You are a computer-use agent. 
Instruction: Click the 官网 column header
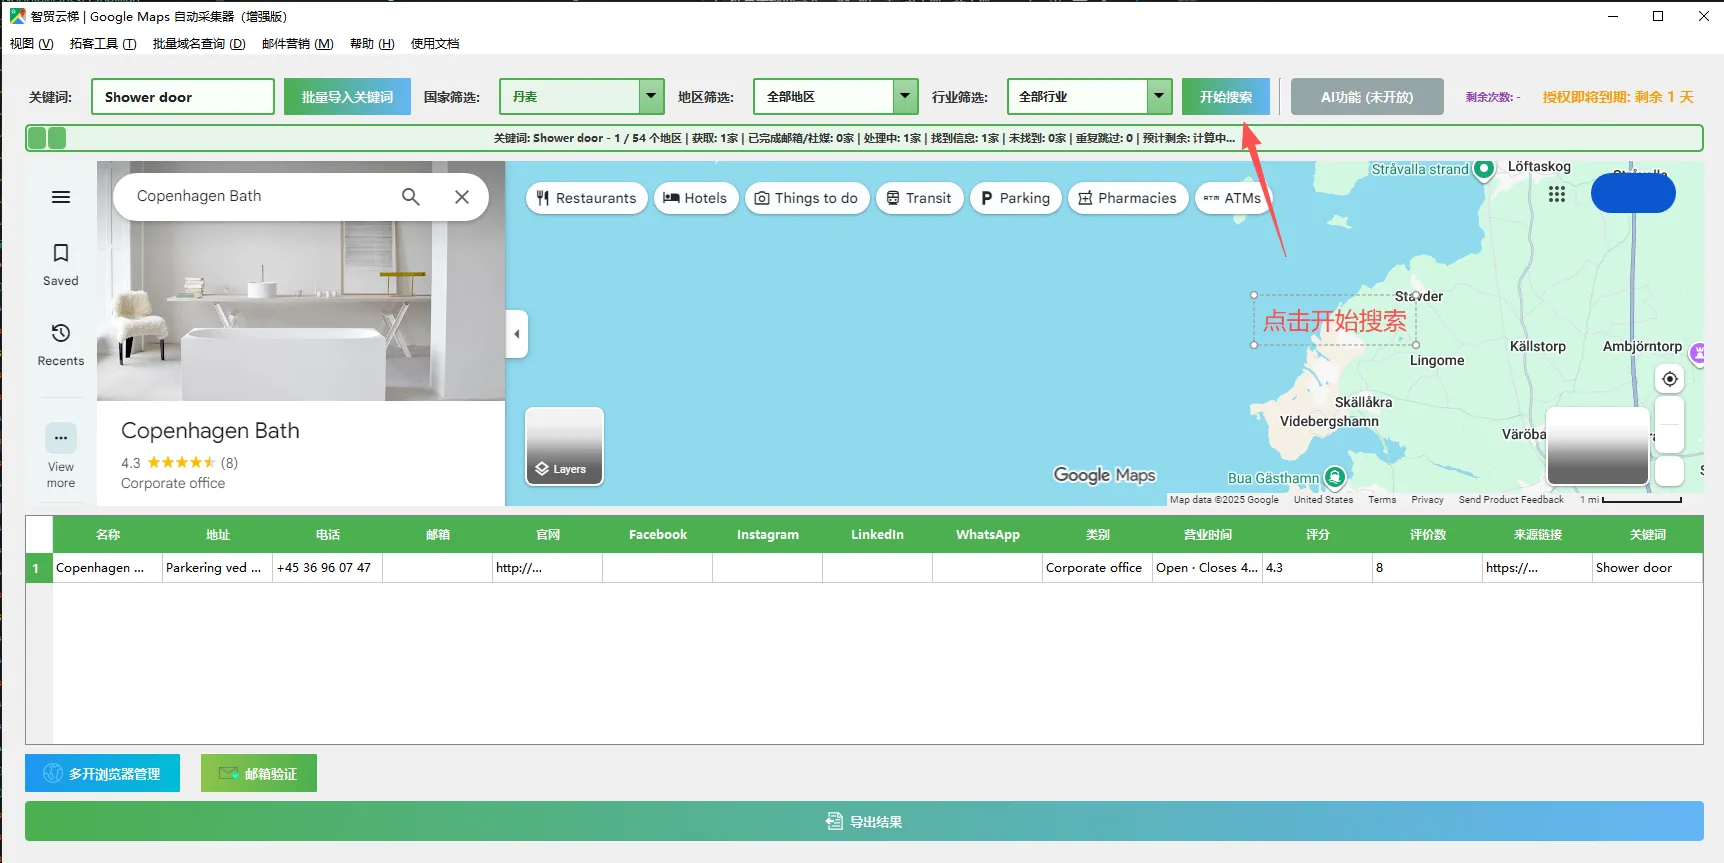[548, 535]
